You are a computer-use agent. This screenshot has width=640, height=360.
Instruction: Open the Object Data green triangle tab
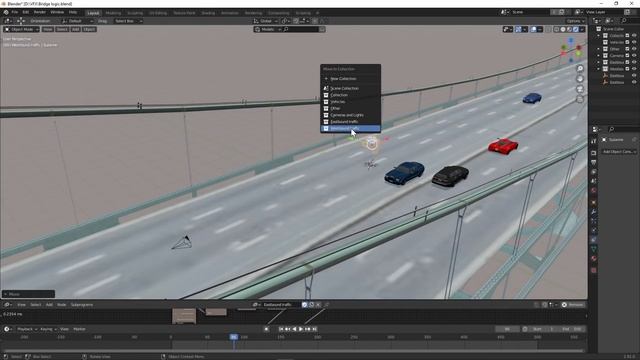(593, 249)
